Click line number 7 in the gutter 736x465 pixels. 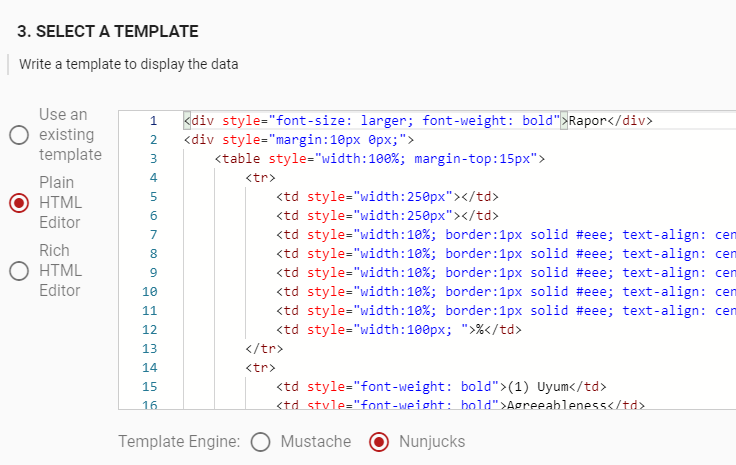coord(153,235)
